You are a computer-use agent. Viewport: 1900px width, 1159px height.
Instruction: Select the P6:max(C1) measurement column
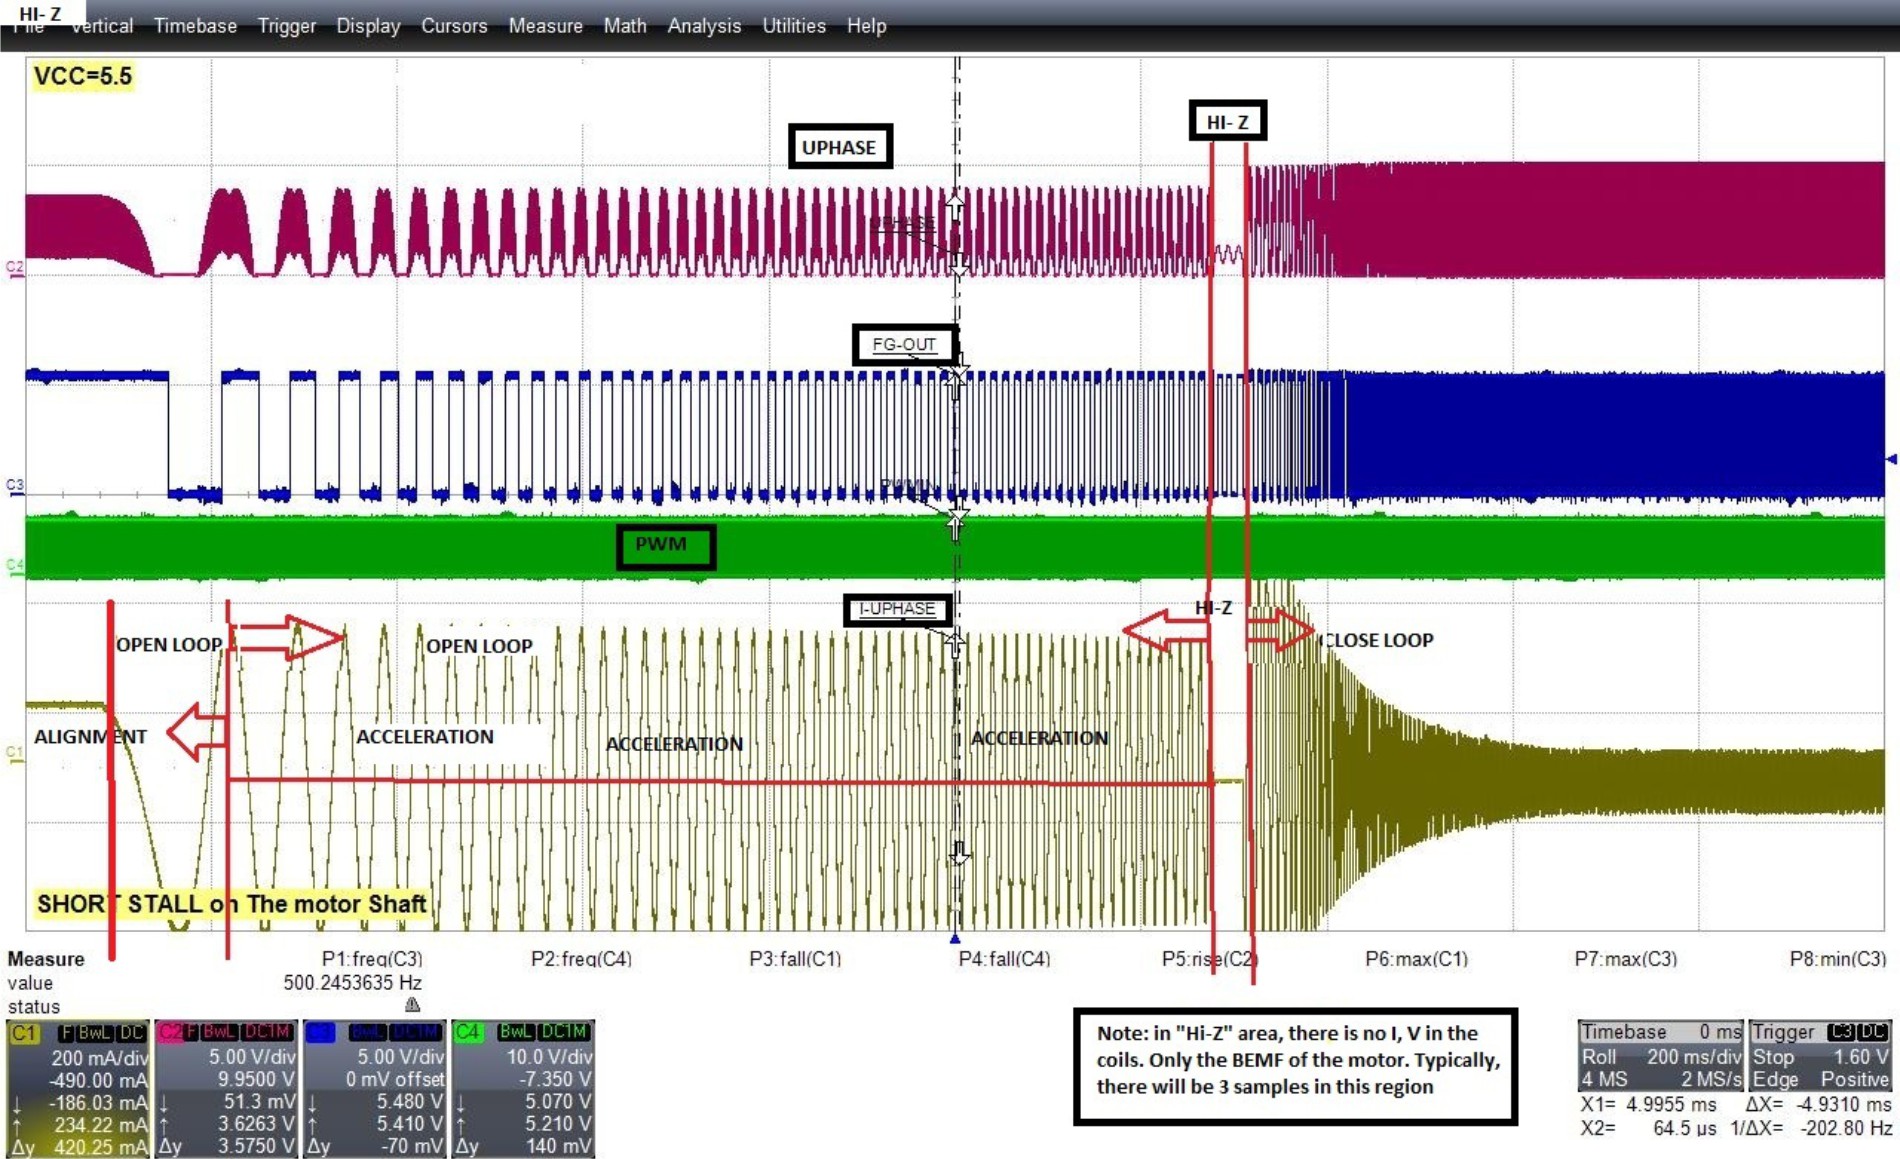(x=1416, y=959)
